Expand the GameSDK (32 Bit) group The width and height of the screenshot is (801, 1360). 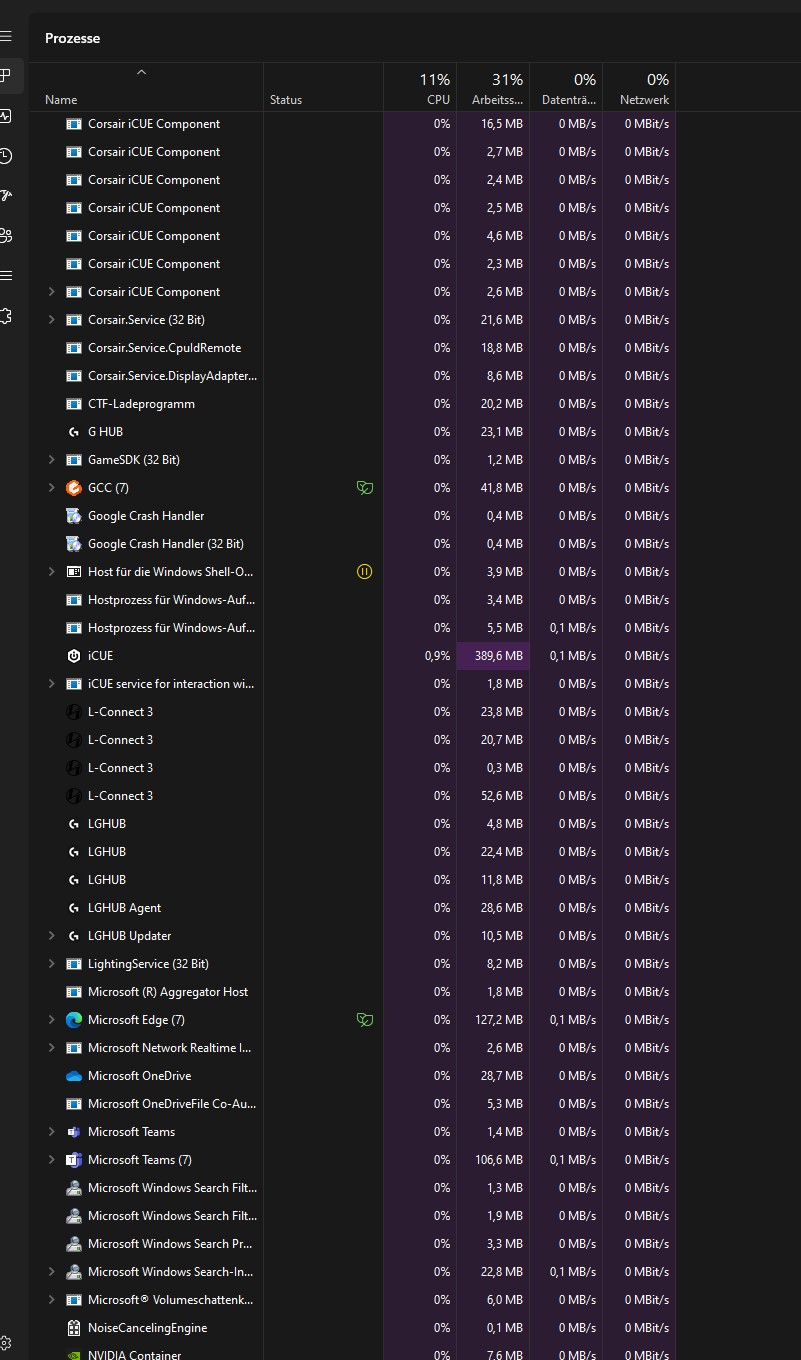52,460
